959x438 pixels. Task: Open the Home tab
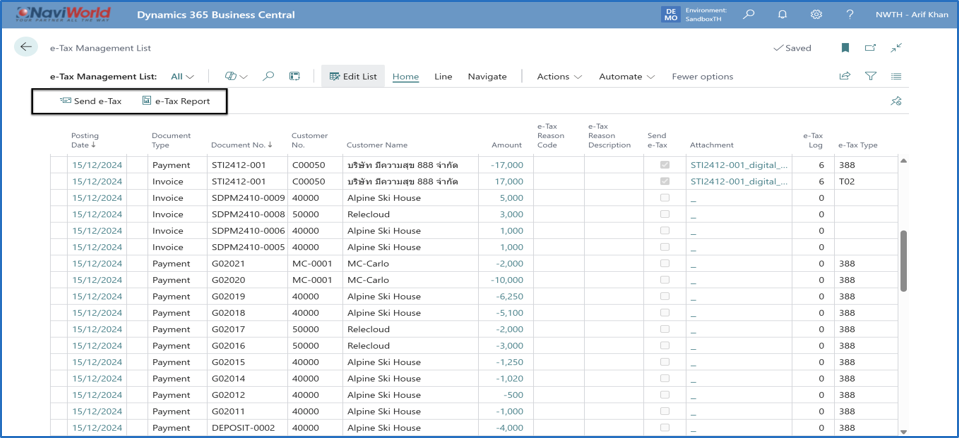click(x=405, y=76)
